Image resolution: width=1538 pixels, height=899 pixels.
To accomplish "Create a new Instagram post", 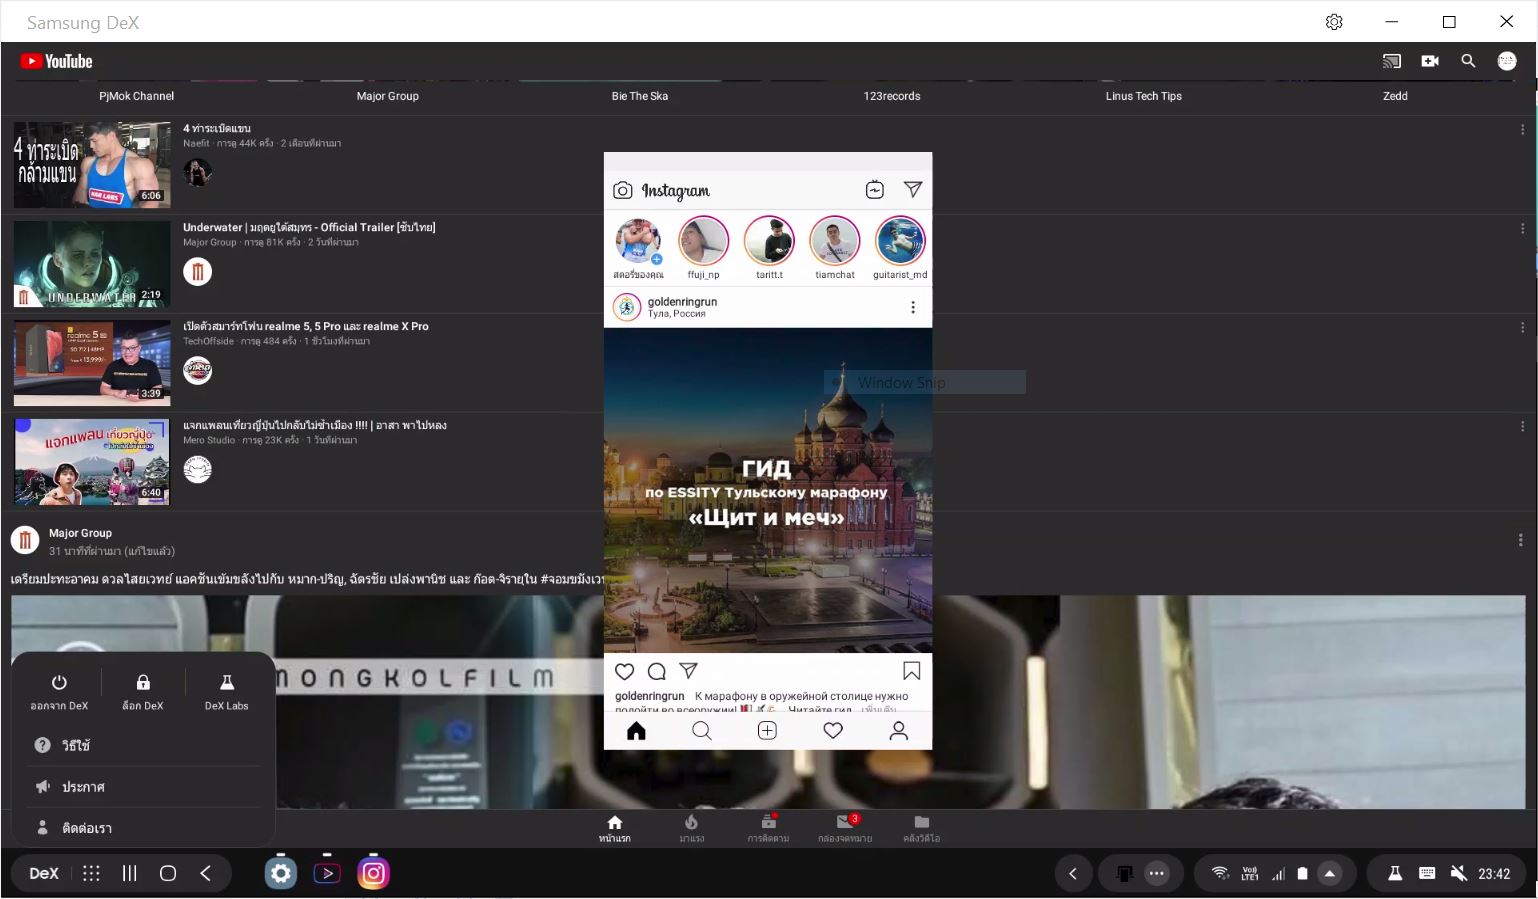I will (x=767, y=731).
